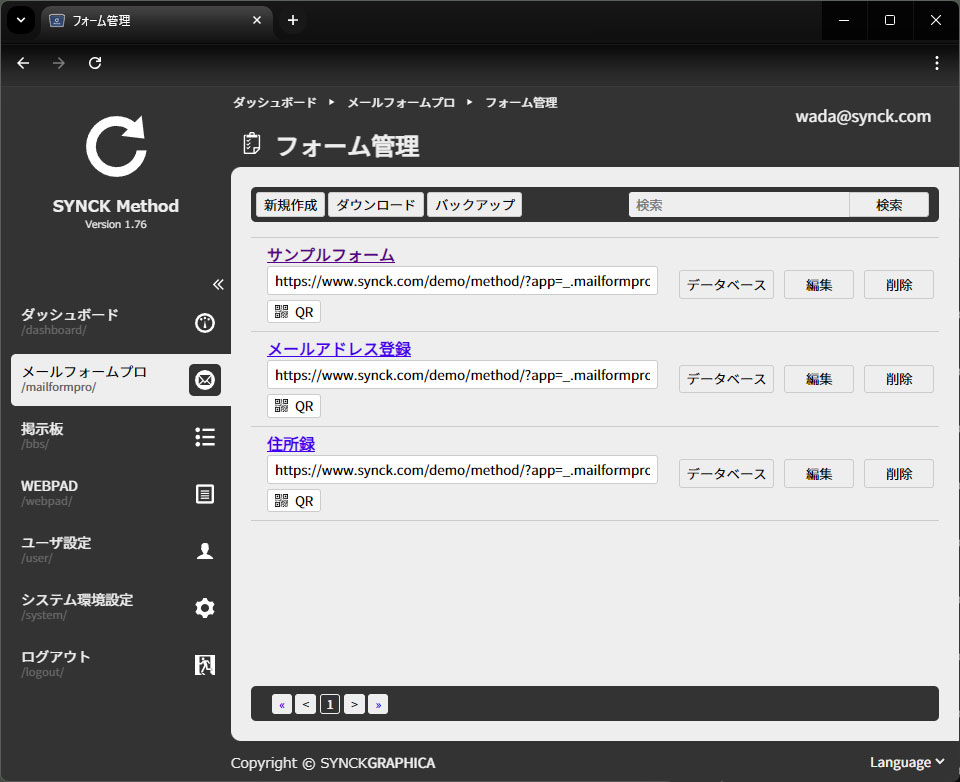Click the mail envelope icon for Mailform Pro

point(205,380)
